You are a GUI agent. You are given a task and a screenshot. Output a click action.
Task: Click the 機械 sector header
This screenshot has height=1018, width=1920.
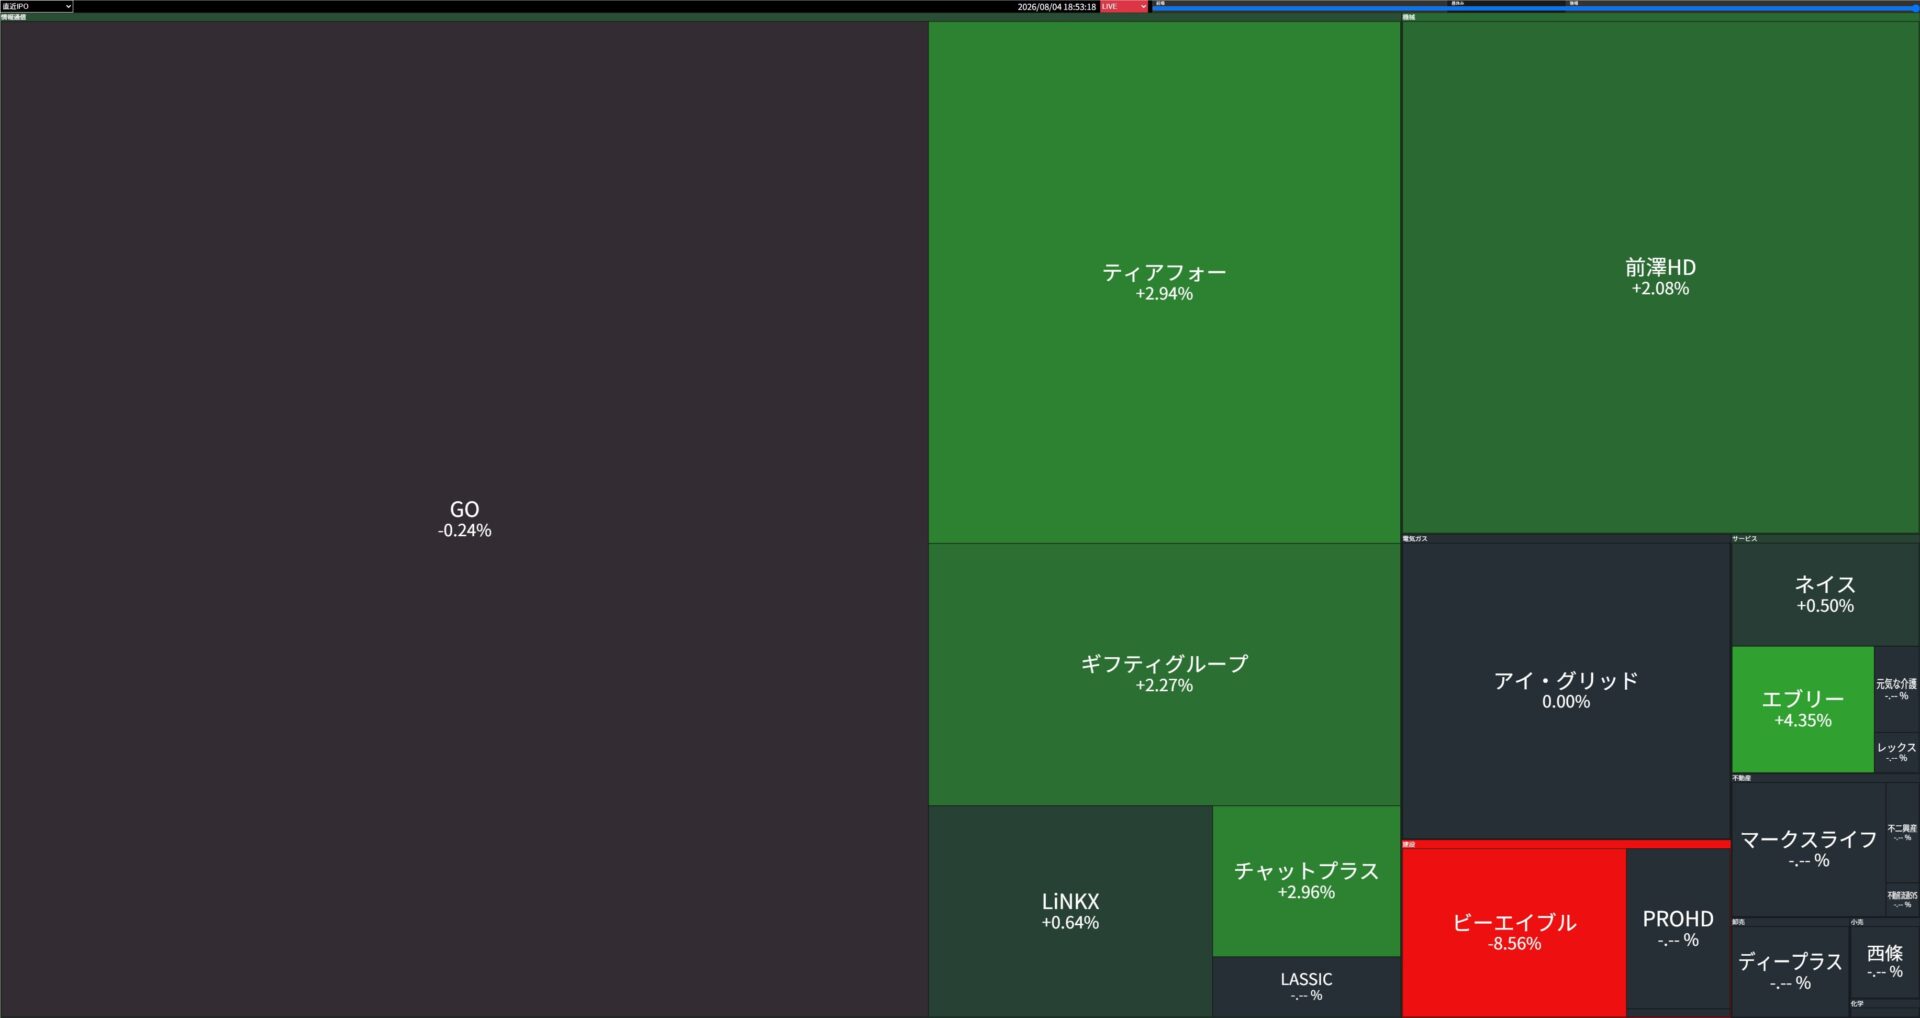tap(1660, 17)
